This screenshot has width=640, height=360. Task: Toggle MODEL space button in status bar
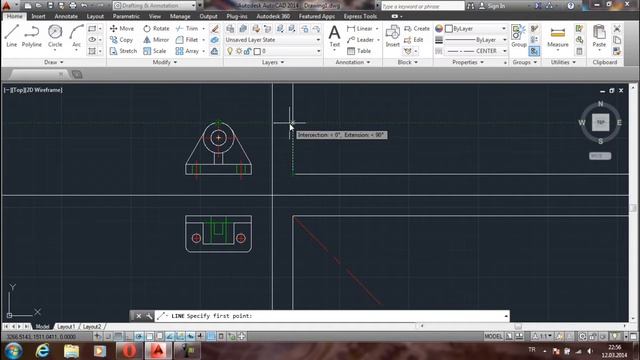click(x=493, y=336)
